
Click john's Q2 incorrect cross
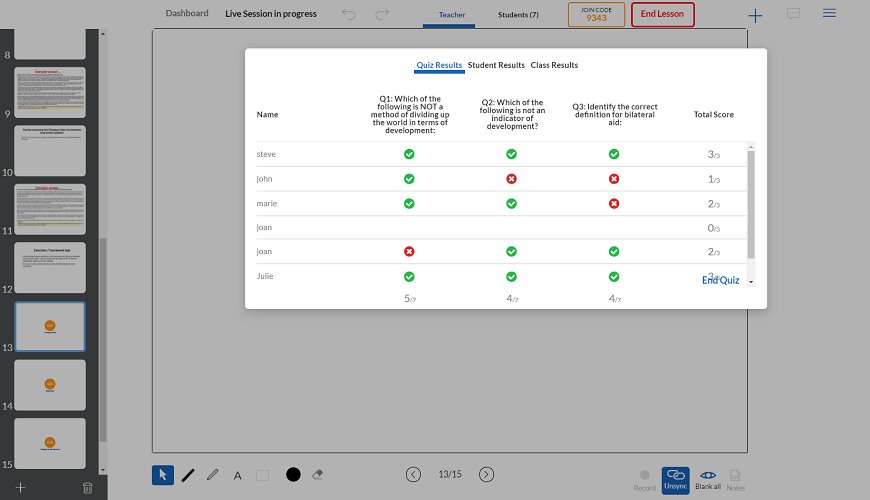tap(512, 179)
